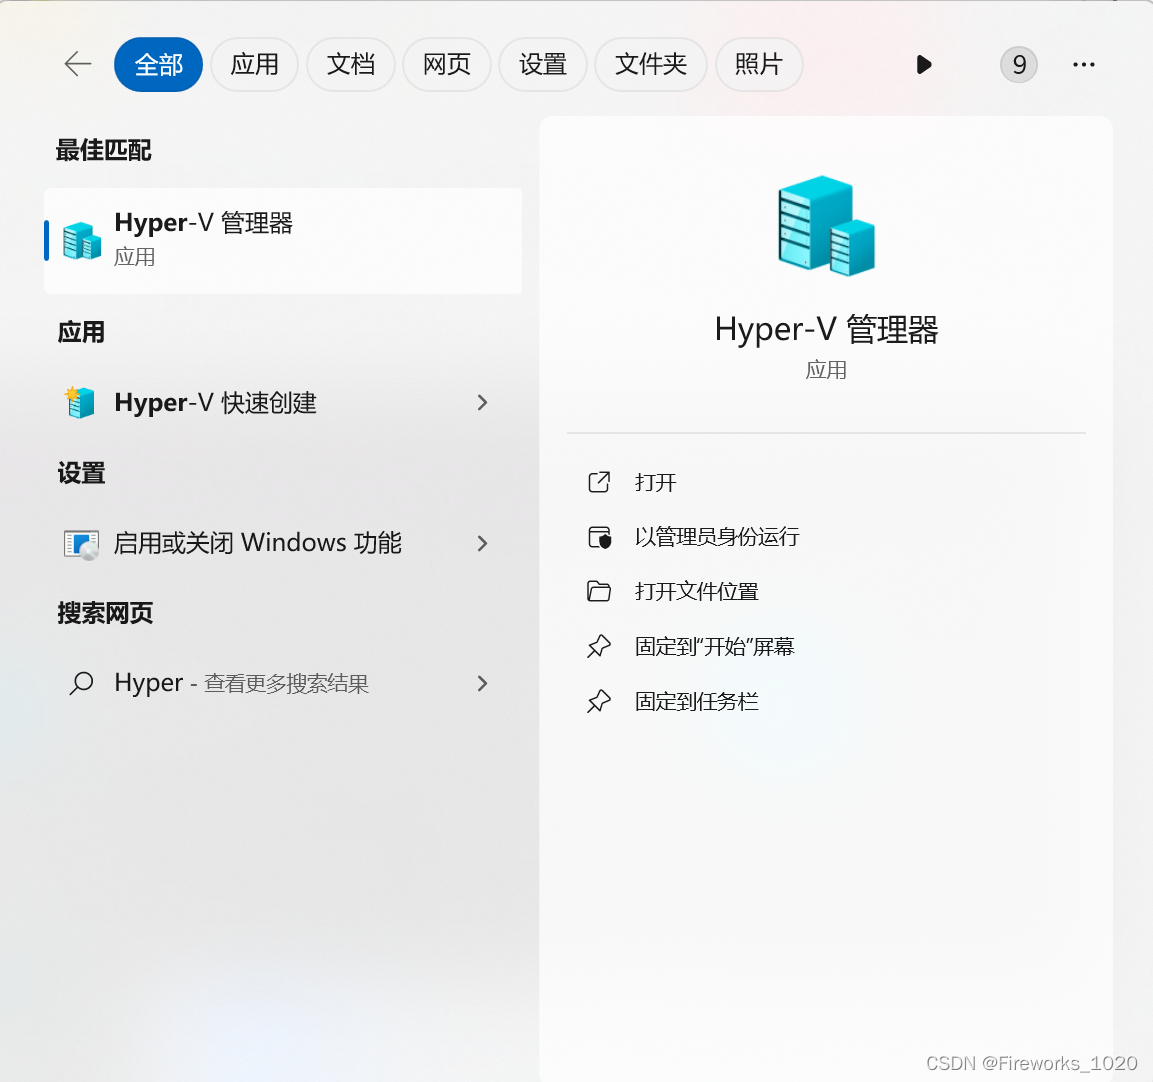The width and height of the screenshot is (1153, 1082).
Task: Click the pin icon for 固定到"开始"屏幕
Action: (x=599, y=647)
